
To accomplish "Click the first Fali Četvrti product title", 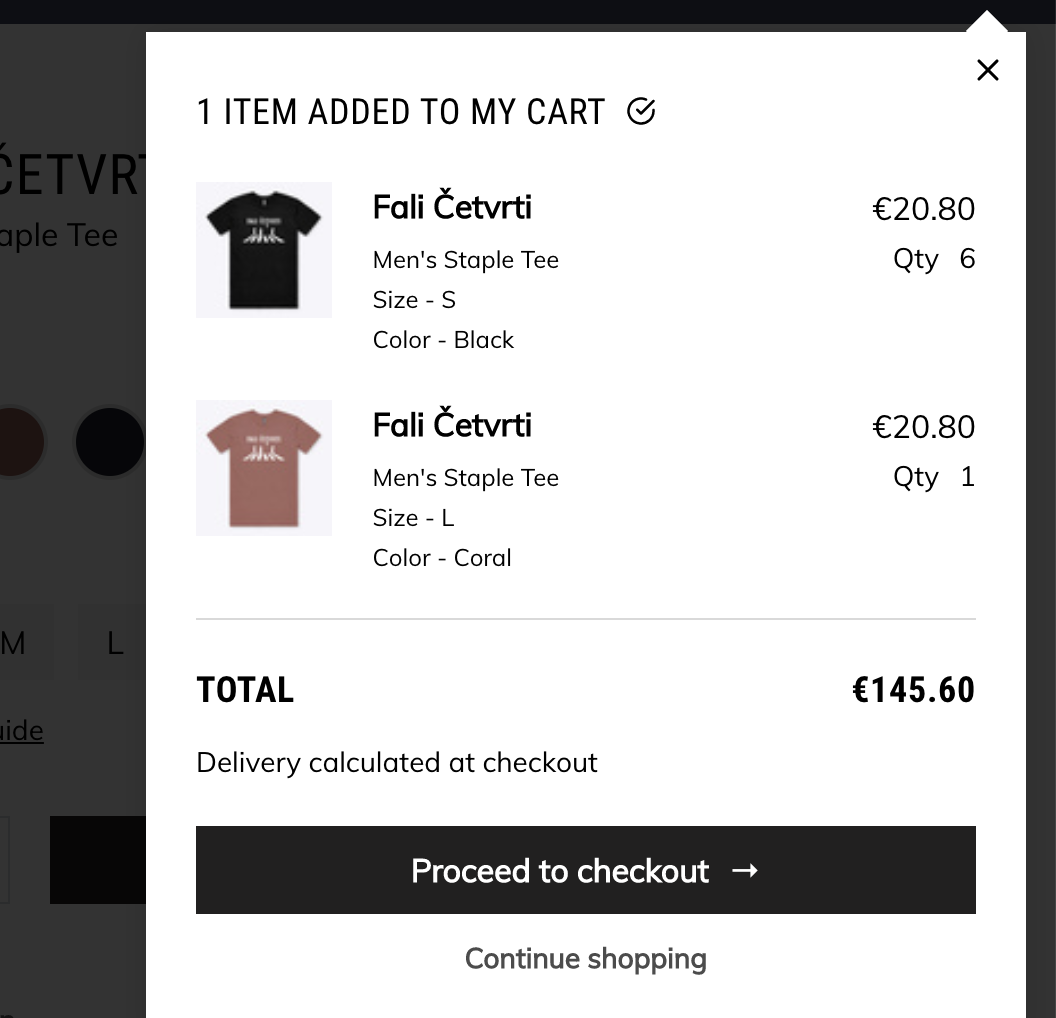I will coord(451,207).
